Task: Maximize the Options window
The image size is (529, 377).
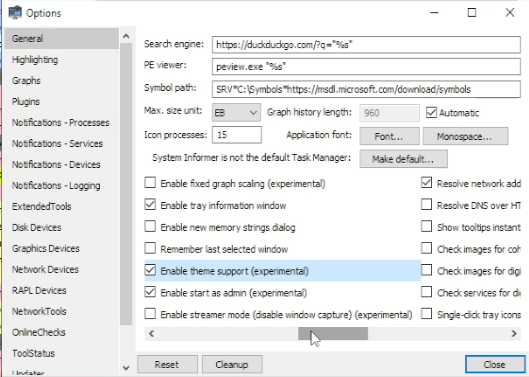Action: pyautogui.click(x=472, y=13)
